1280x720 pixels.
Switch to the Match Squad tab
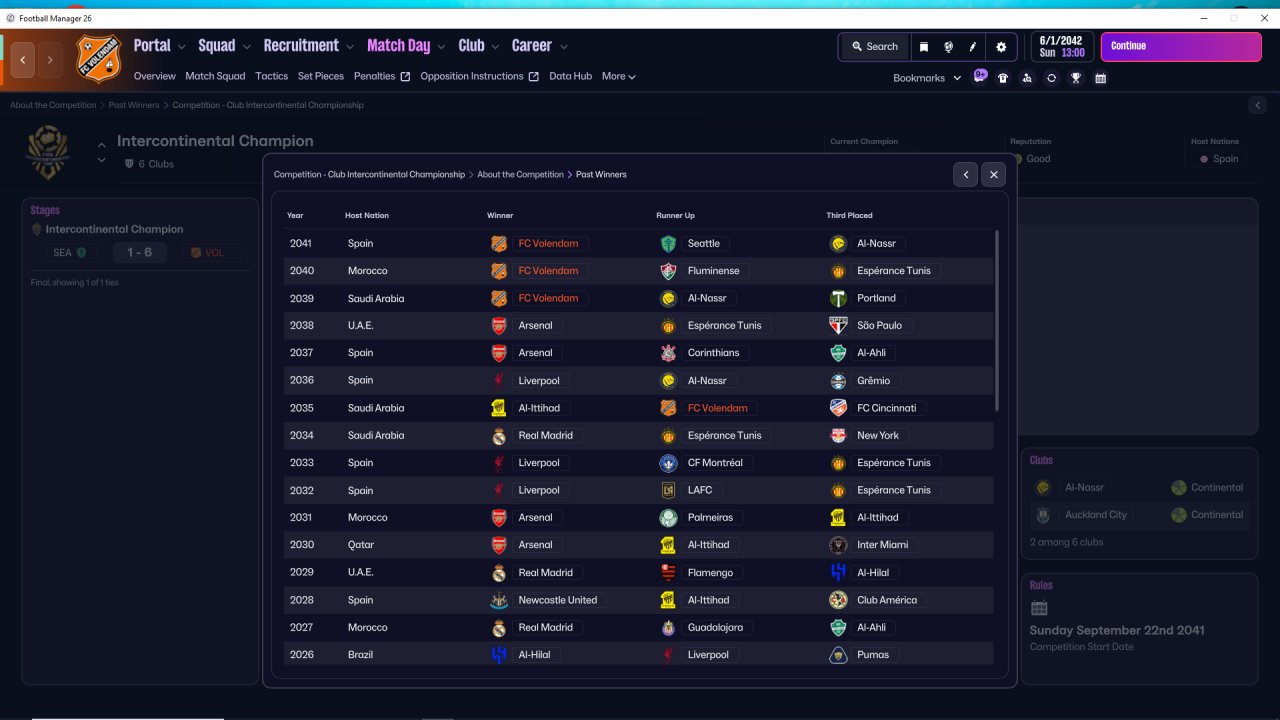click(215, 76)
